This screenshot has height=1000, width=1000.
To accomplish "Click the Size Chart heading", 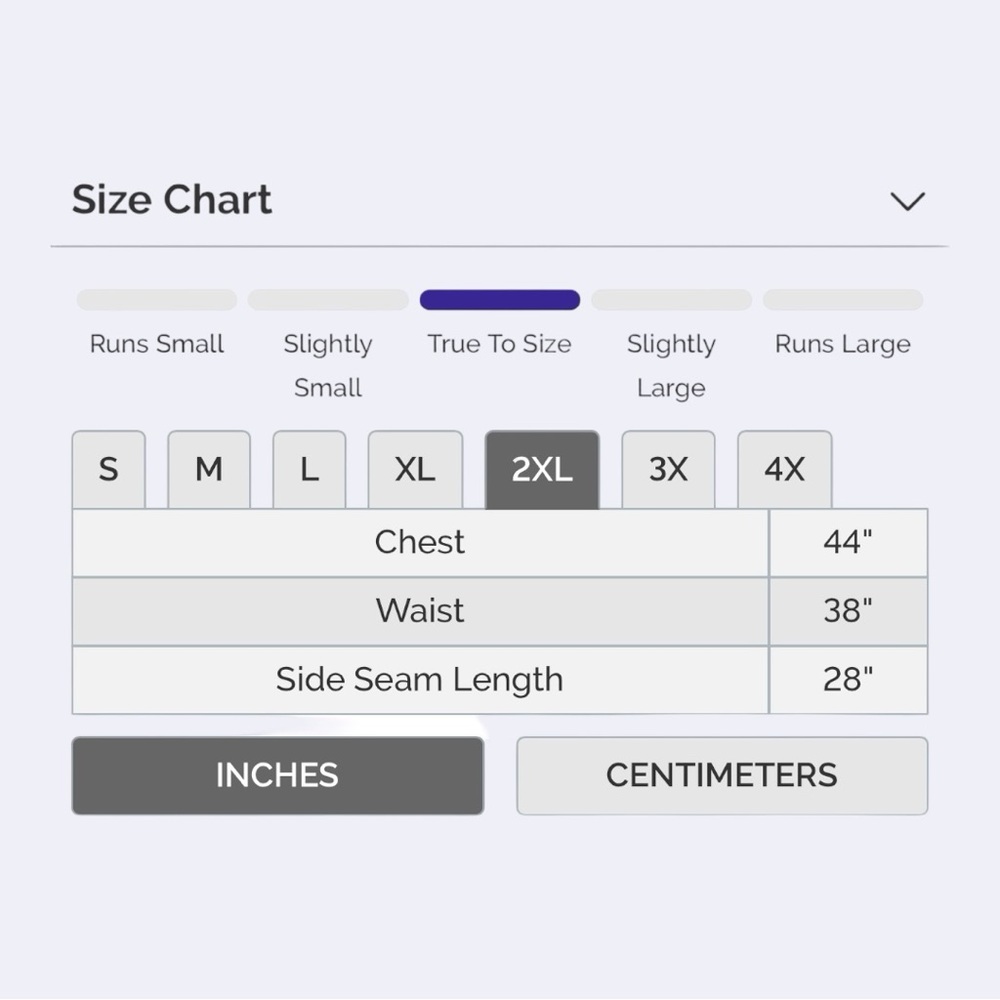I will coord(172,200).
